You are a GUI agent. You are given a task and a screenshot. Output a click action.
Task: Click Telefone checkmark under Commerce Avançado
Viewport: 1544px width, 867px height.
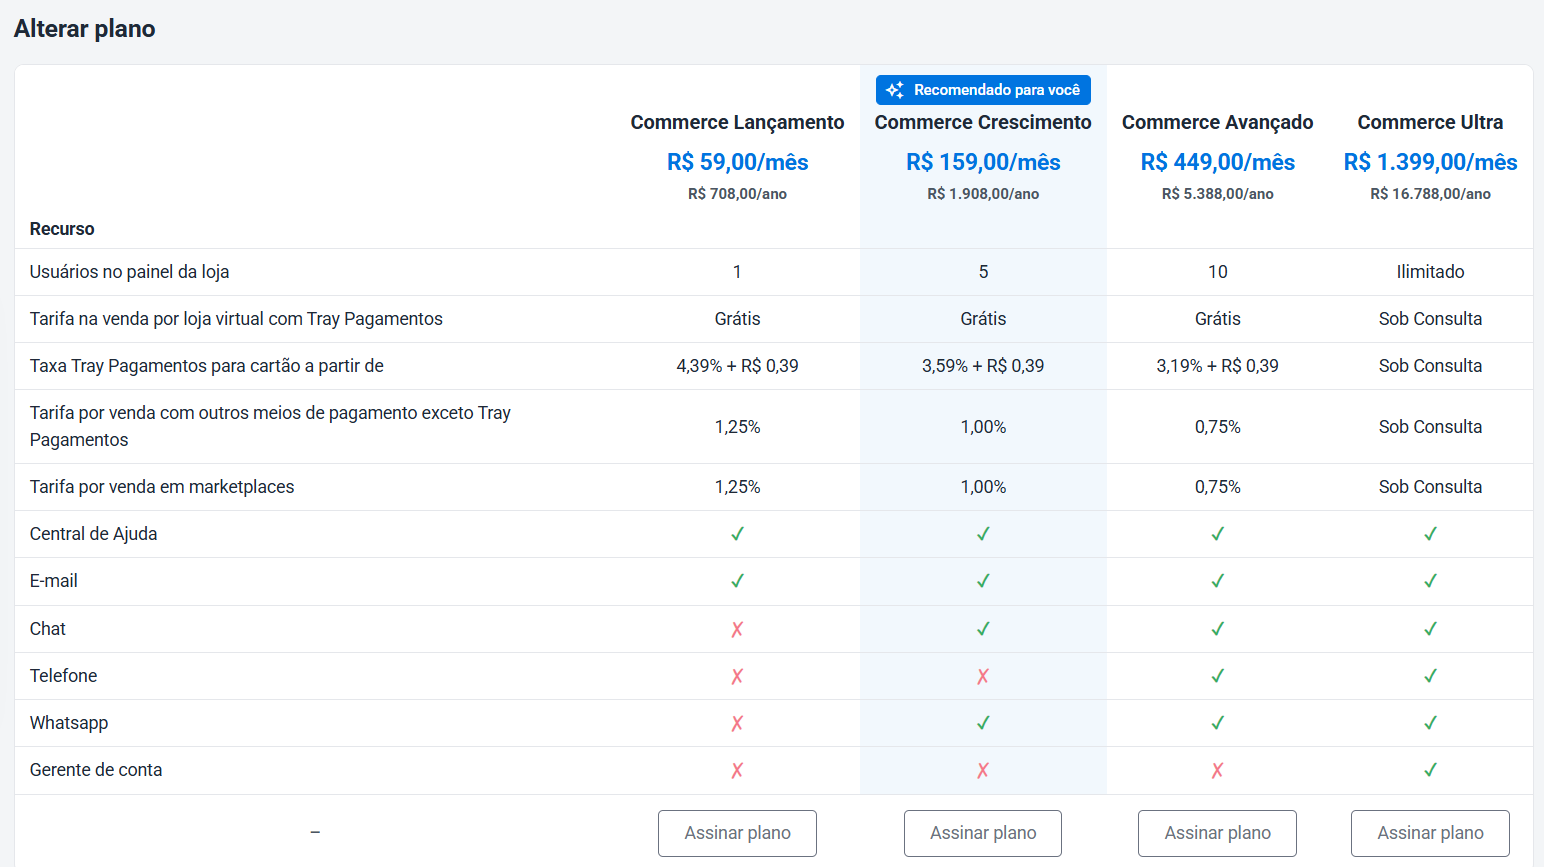pyautogui.click(x=1217, y=676)
